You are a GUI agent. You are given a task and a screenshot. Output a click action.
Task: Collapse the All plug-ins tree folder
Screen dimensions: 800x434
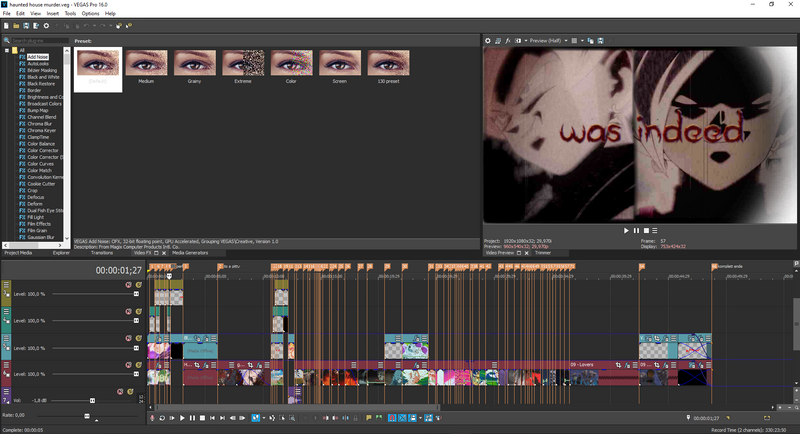click(9, 50)
